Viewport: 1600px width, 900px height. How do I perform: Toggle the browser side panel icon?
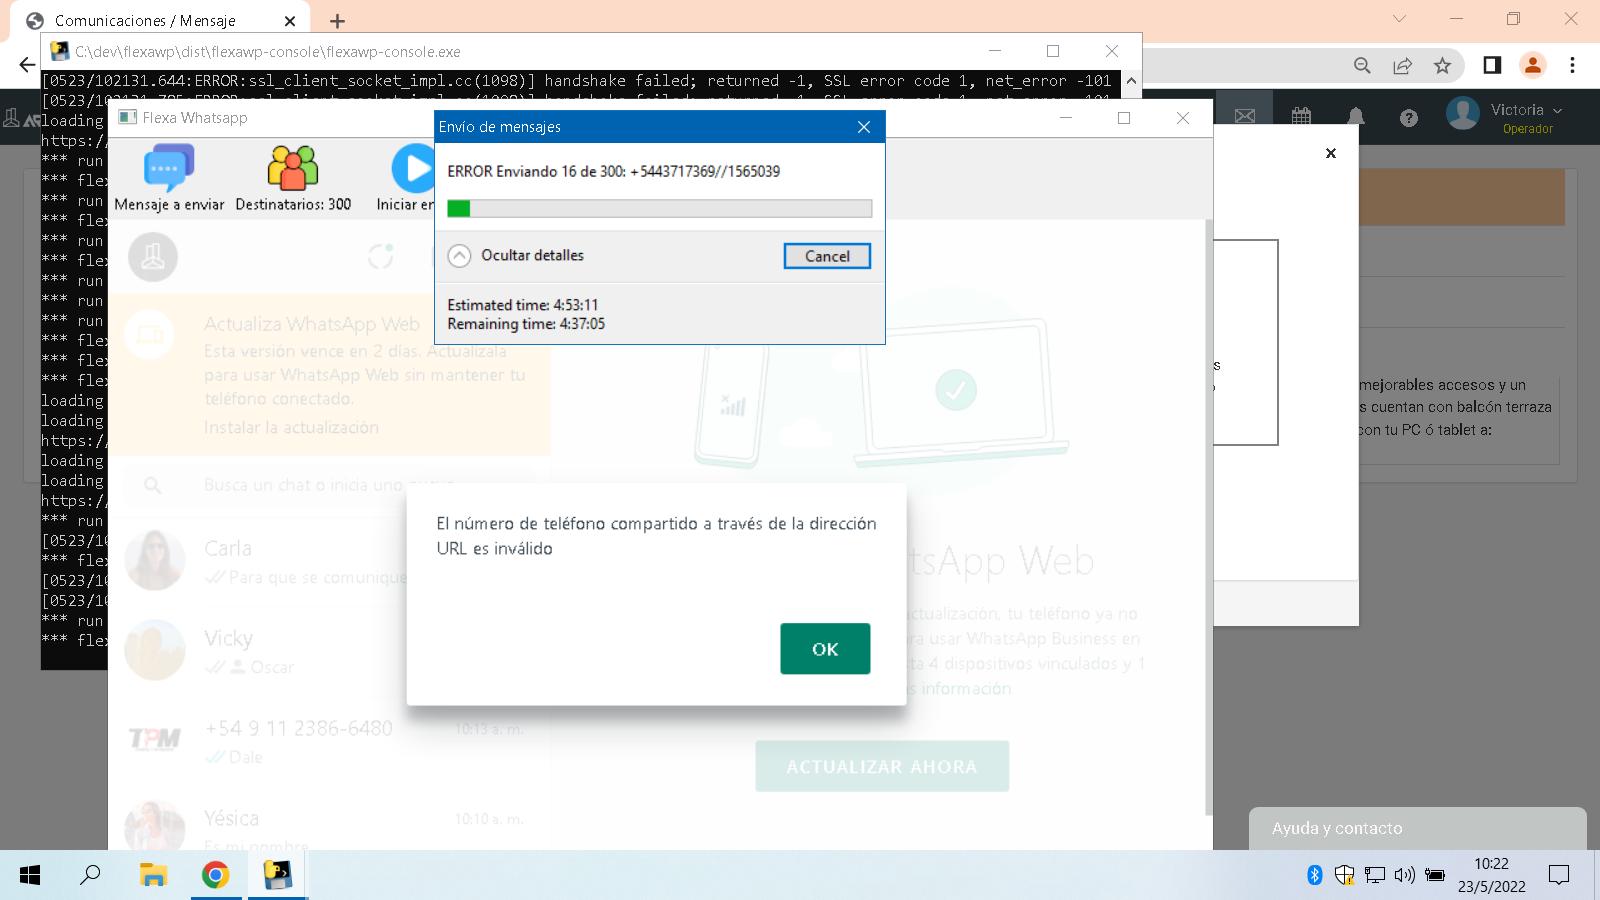point(1492,65)
